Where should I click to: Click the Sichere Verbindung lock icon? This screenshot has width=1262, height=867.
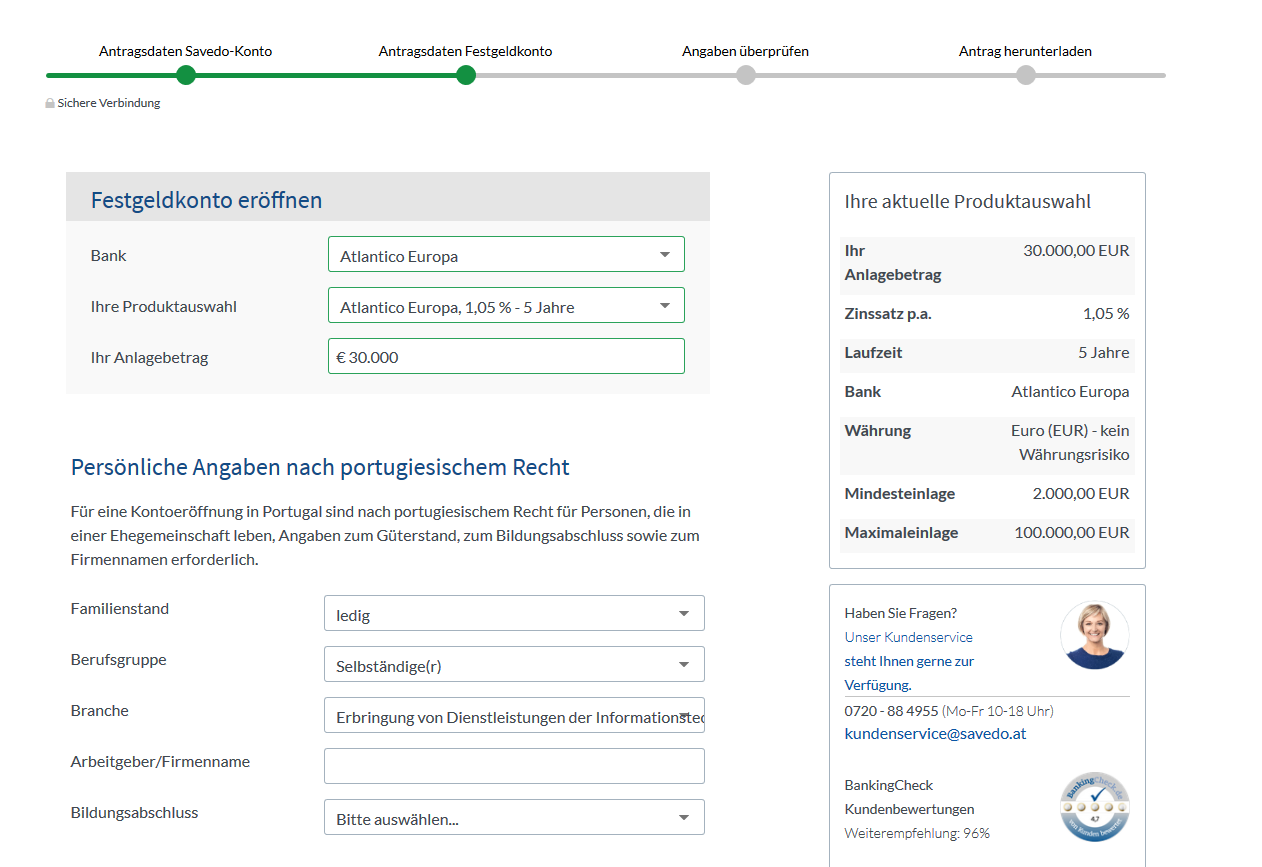49,103
